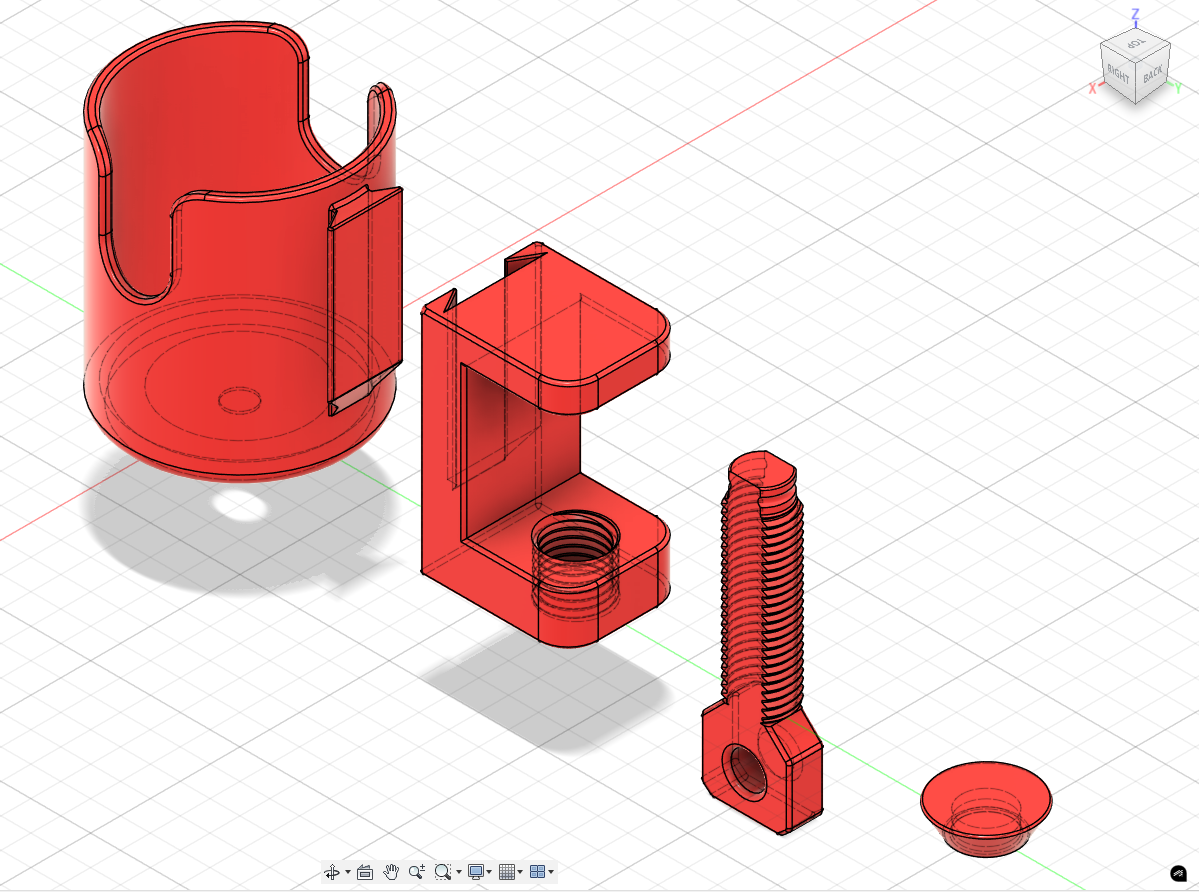Select the Zoom plus/minus tool
The height and width of the screenshot is (892, 1199).
coord(417,872)
